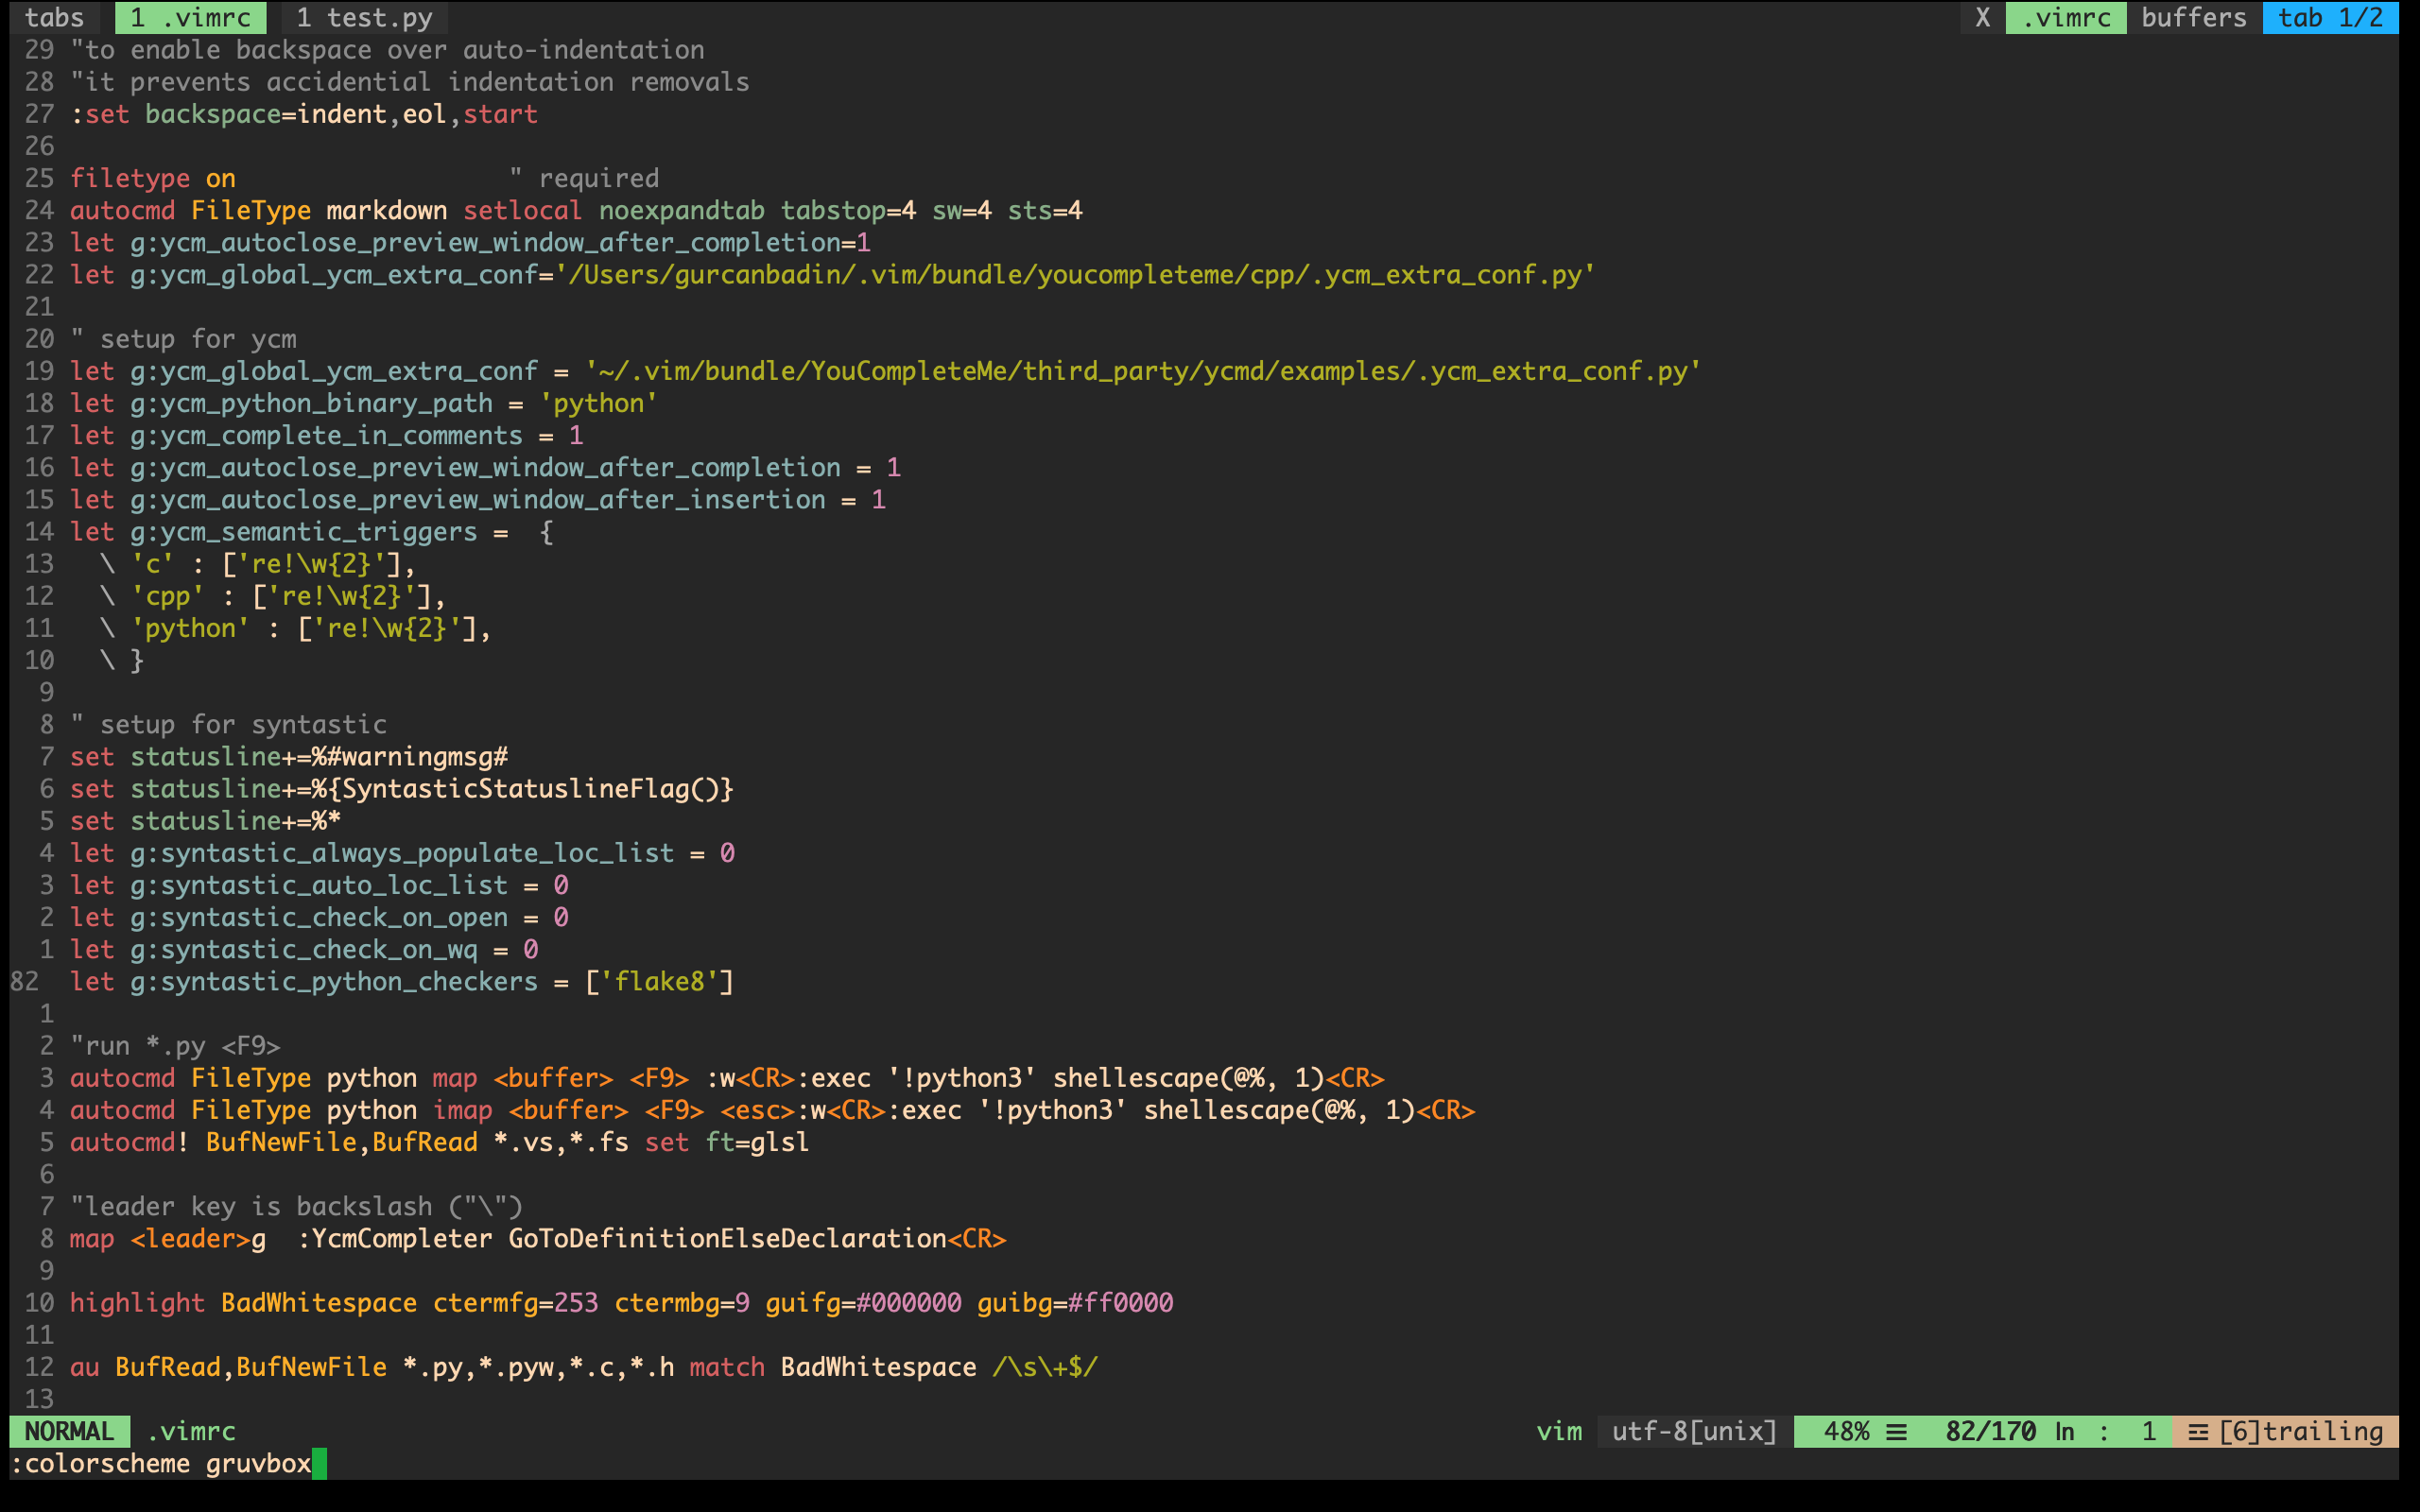The width and height of the screenshot is (2420, 1512).
Task: Click the highlight BadWhitespace line
Action: [x=621, y=1302]
